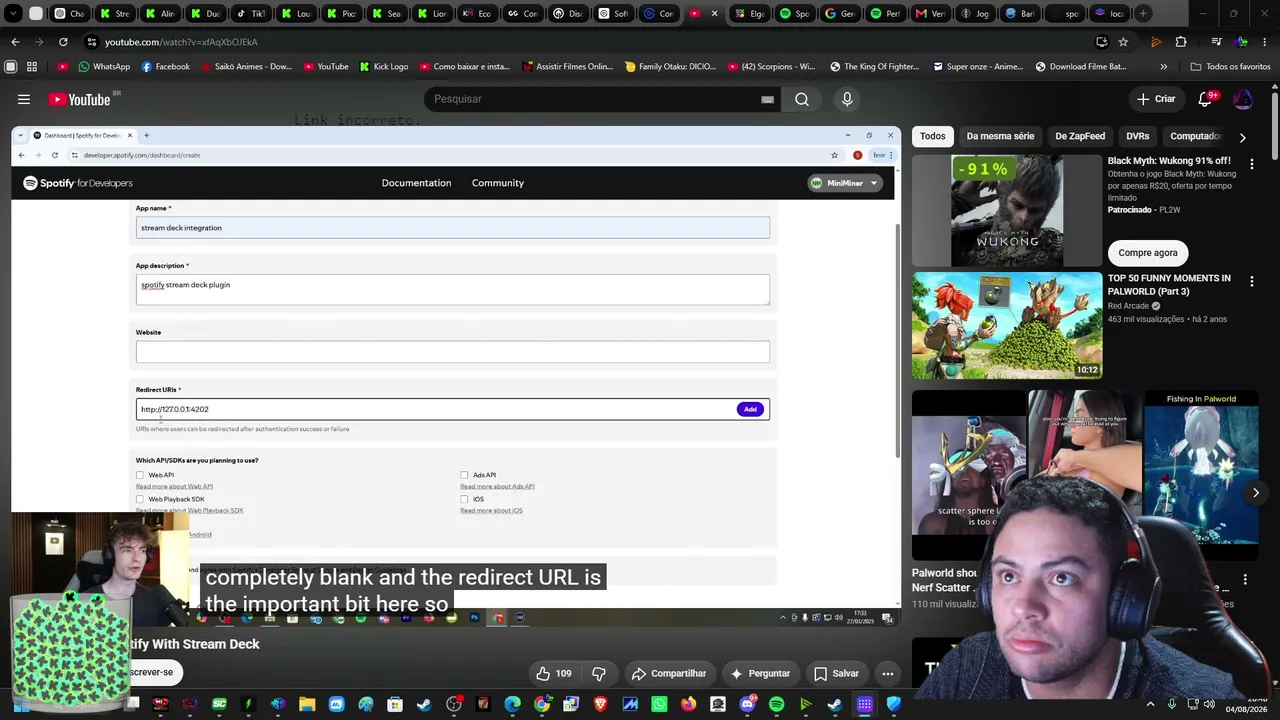Viewport: 1280px width, 720px height.
Task: Show hidden system tray icons
Action: pyautogui.click(x=1150, y=704)
